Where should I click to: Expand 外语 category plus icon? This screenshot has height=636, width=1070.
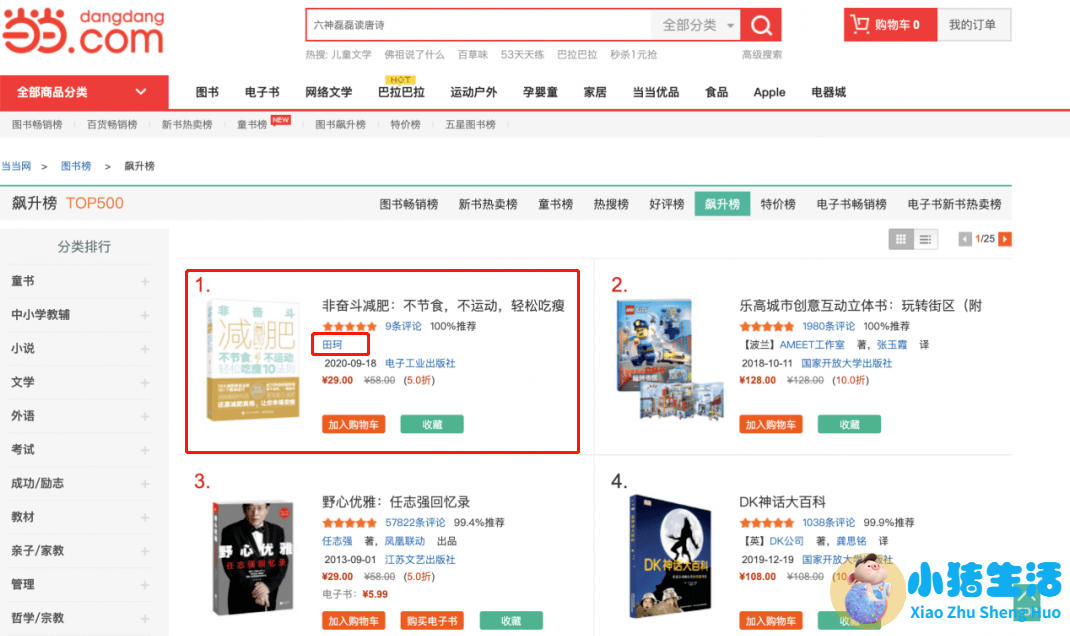click(145, 416)
